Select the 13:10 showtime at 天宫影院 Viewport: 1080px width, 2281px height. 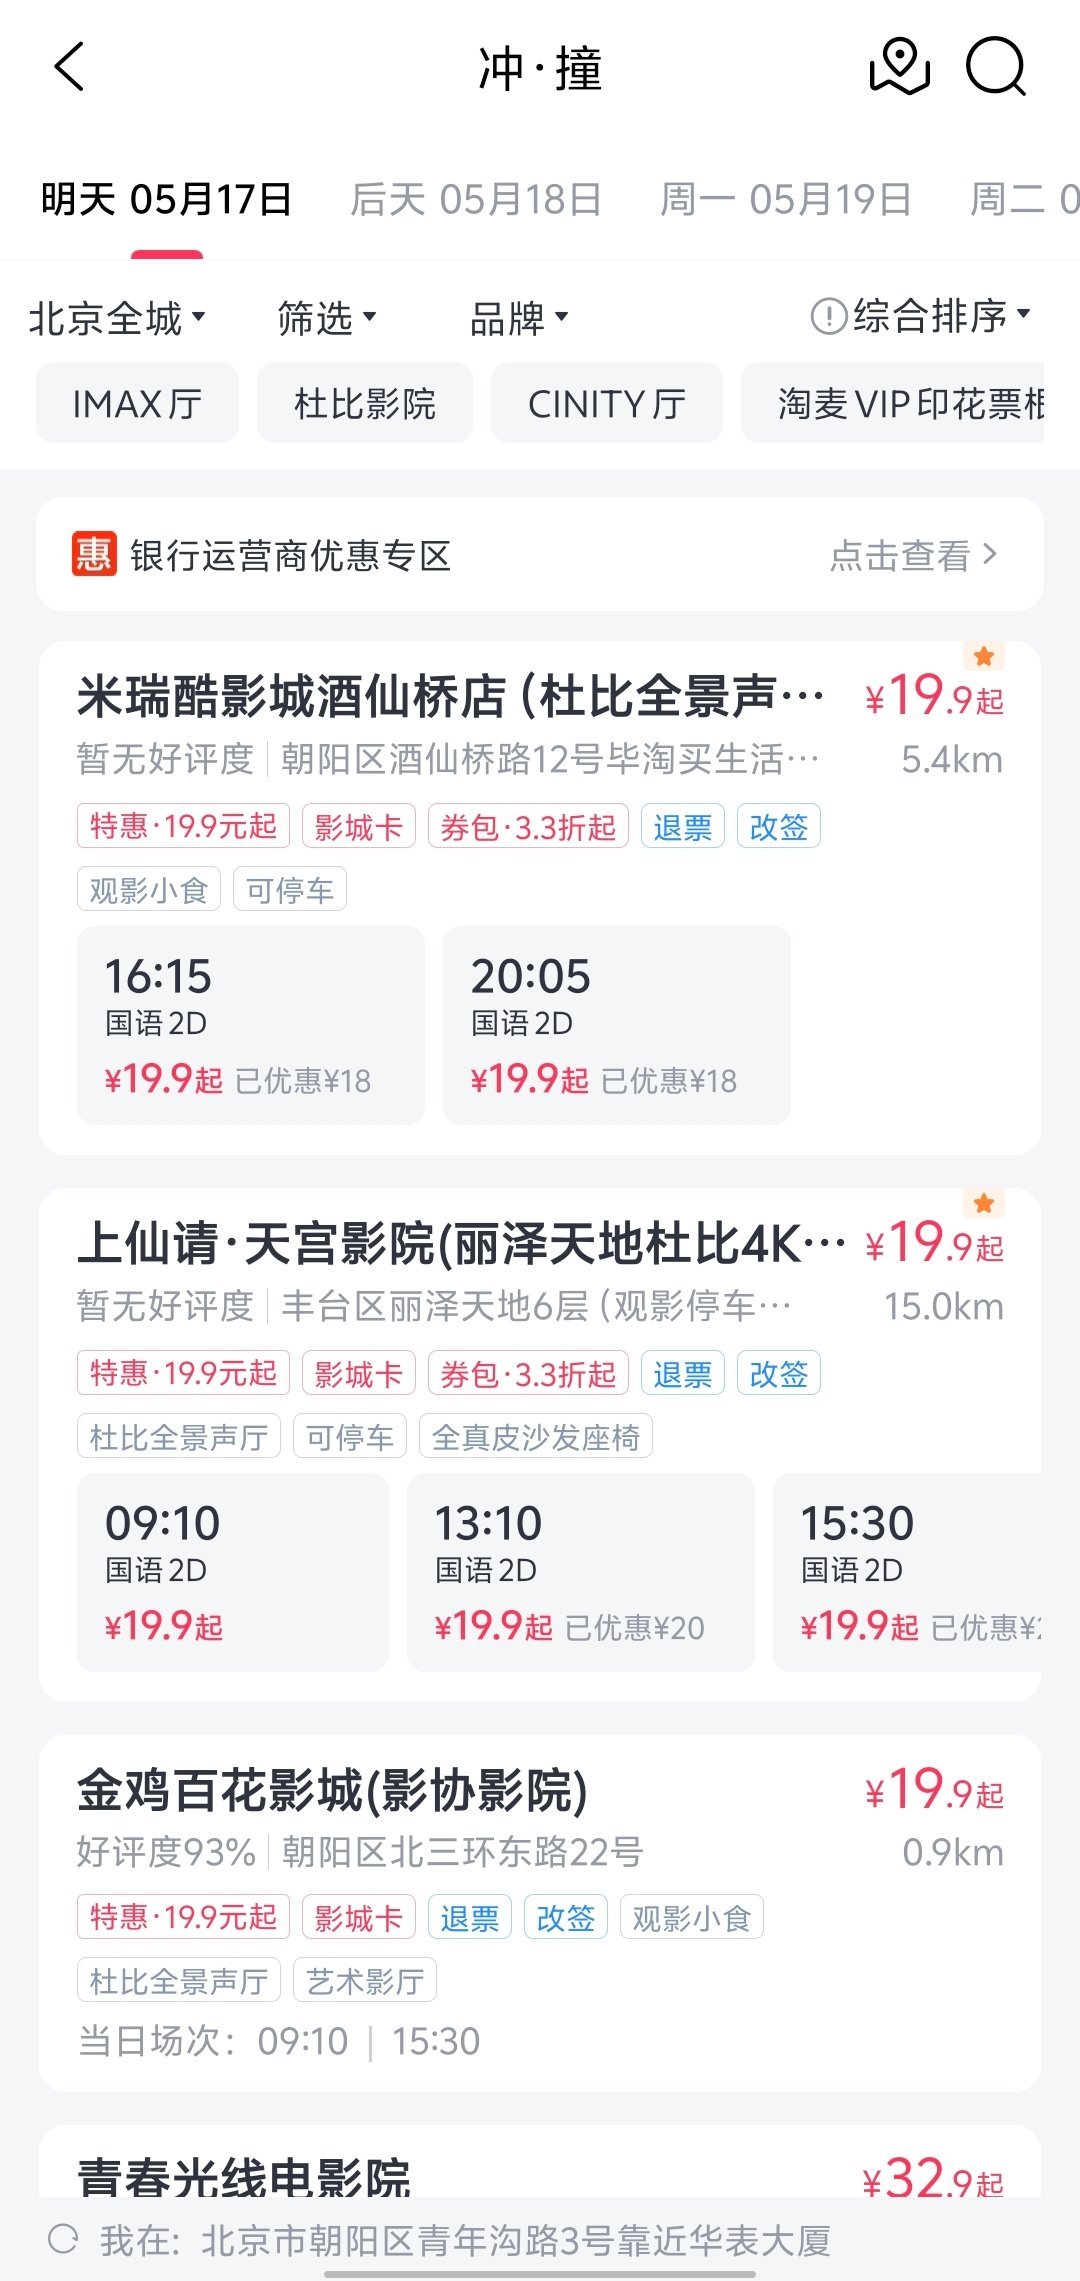[581, 1572]
